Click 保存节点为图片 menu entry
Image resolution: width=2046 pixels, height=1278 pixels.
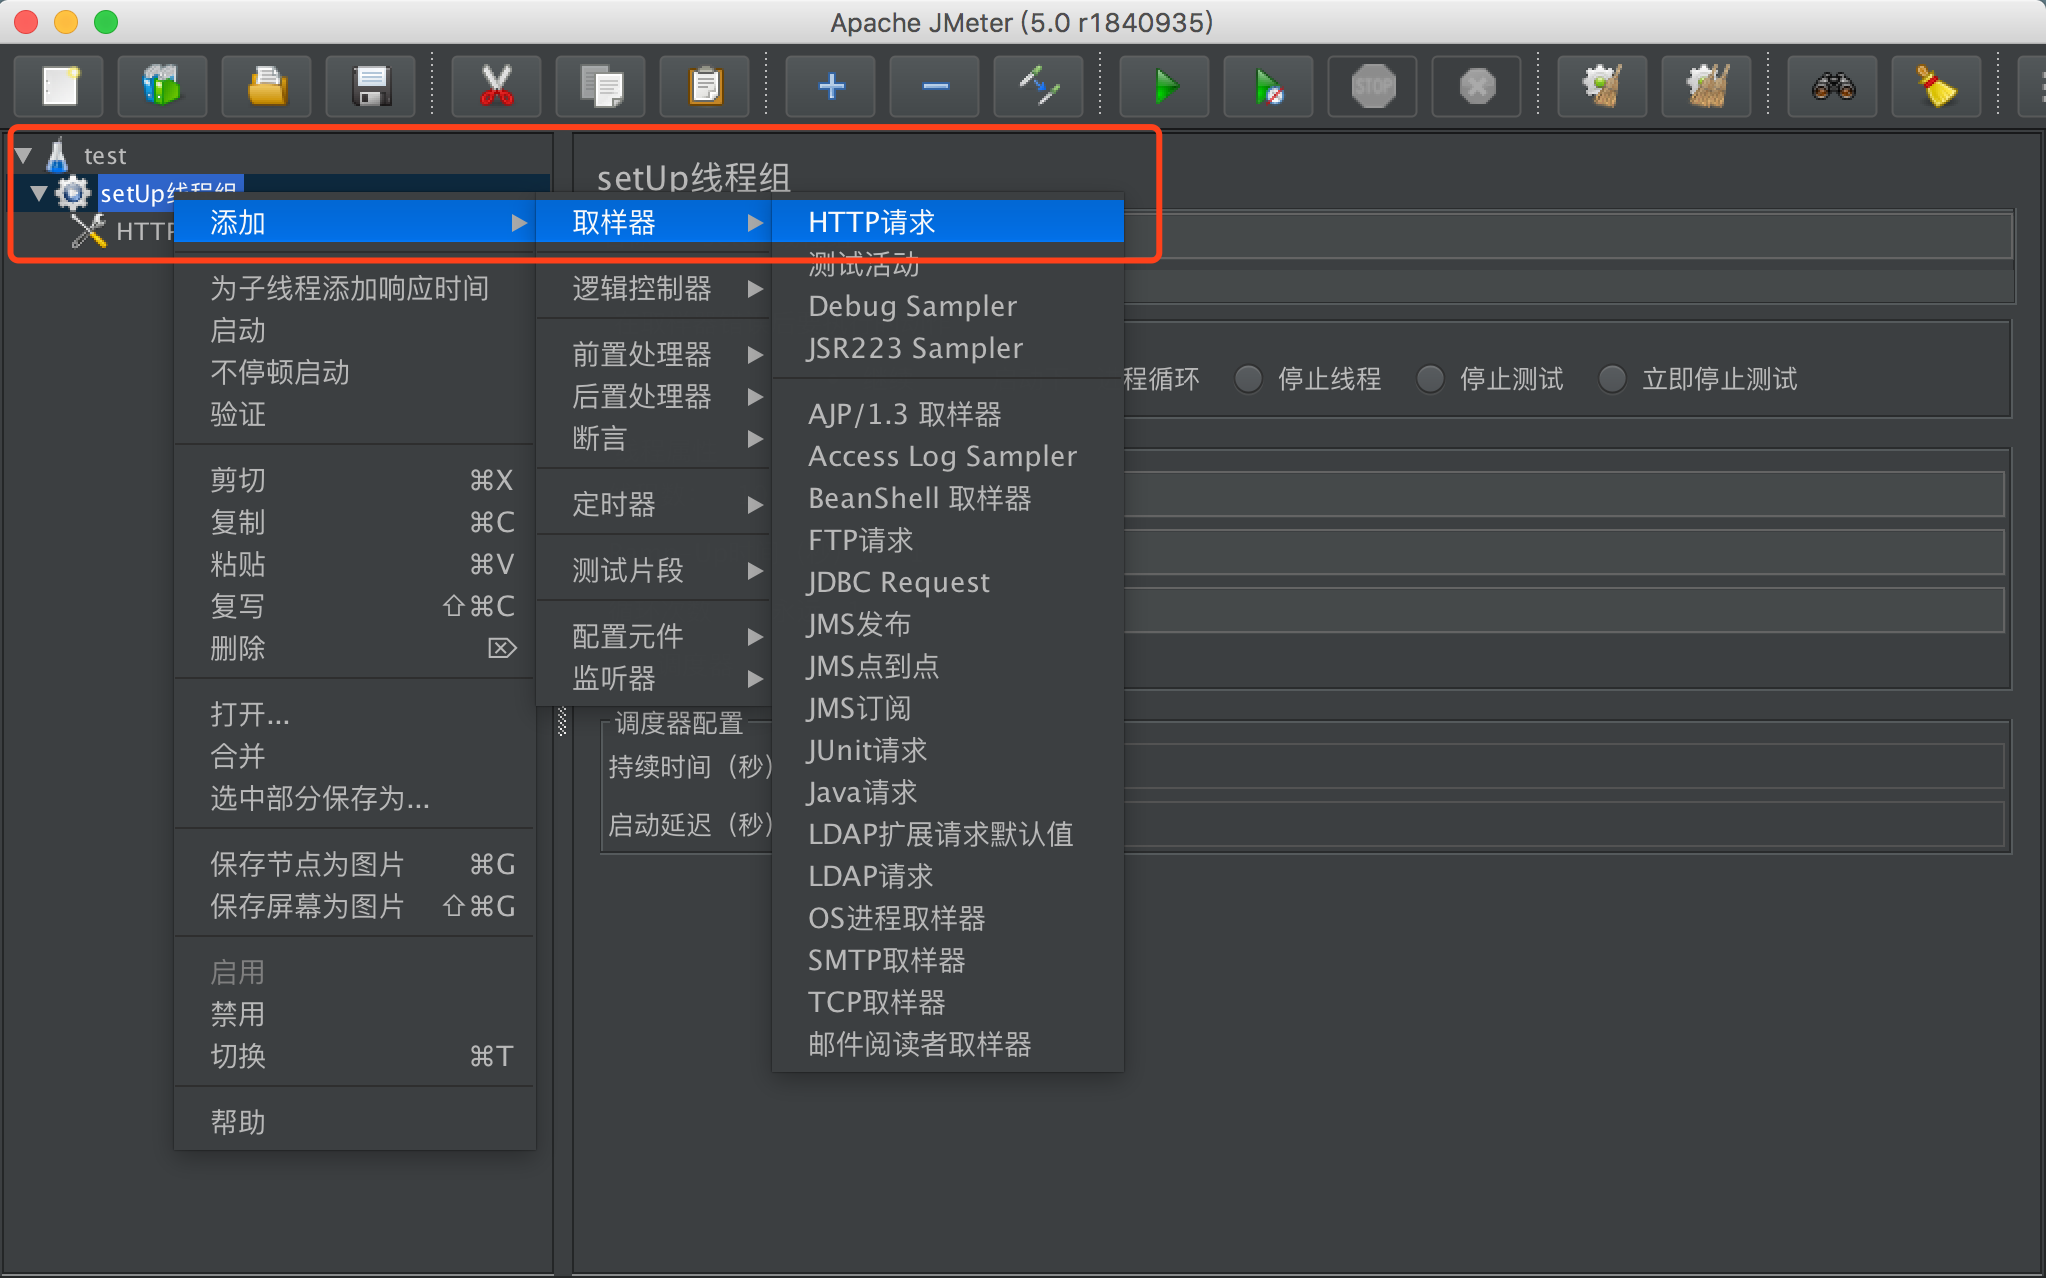[355, 865]
